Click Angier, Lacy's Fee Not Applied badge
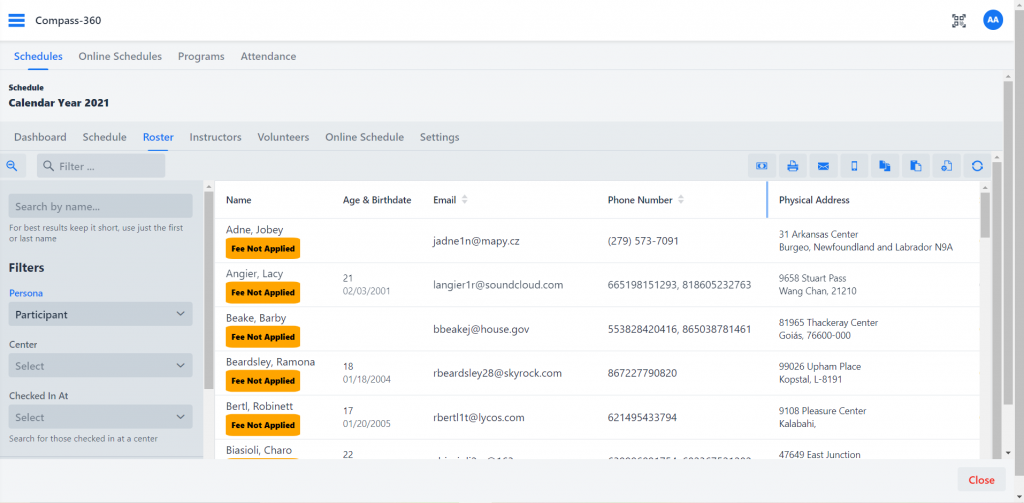 click(x=263, y=293)
